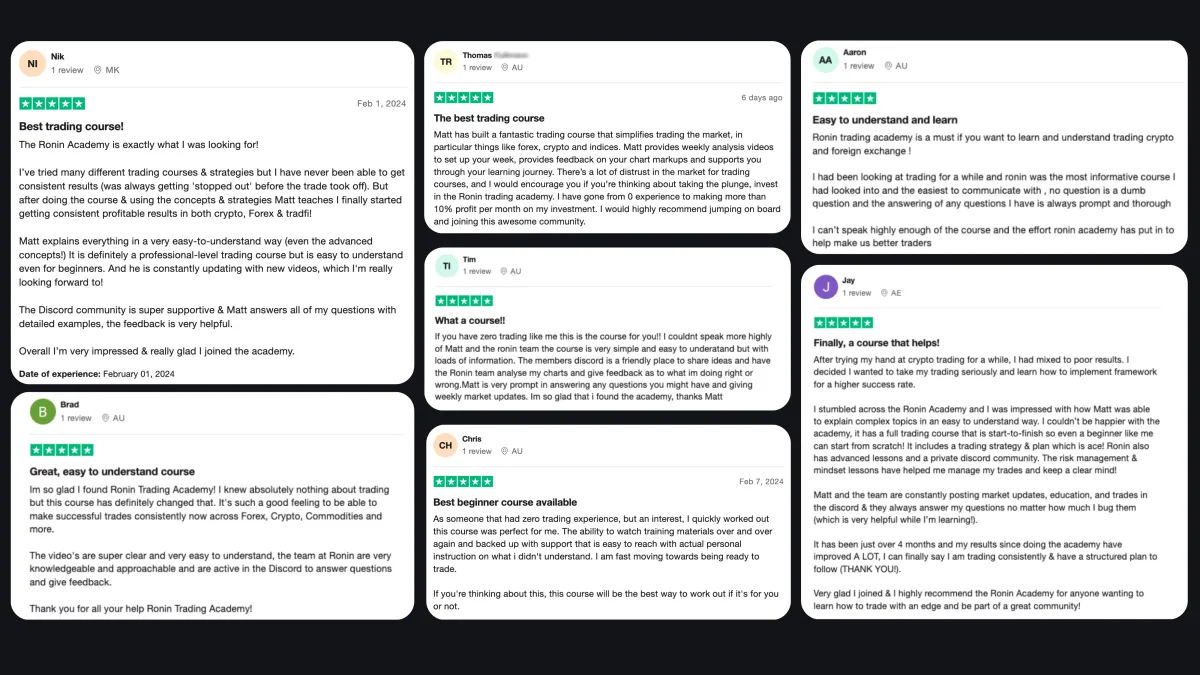Click the five-star rating on Nik's review
This screenshot has height=675, width=1200.
[52, 103]
